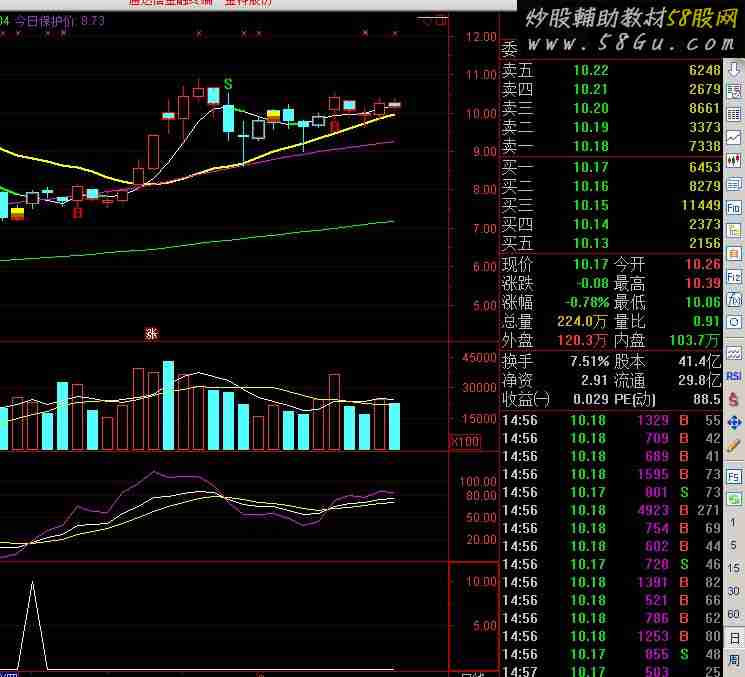Click the X100 volume scale label
The height and width of the screenshot is (677, 745).
pyautogui.click(x=466, y=441)
